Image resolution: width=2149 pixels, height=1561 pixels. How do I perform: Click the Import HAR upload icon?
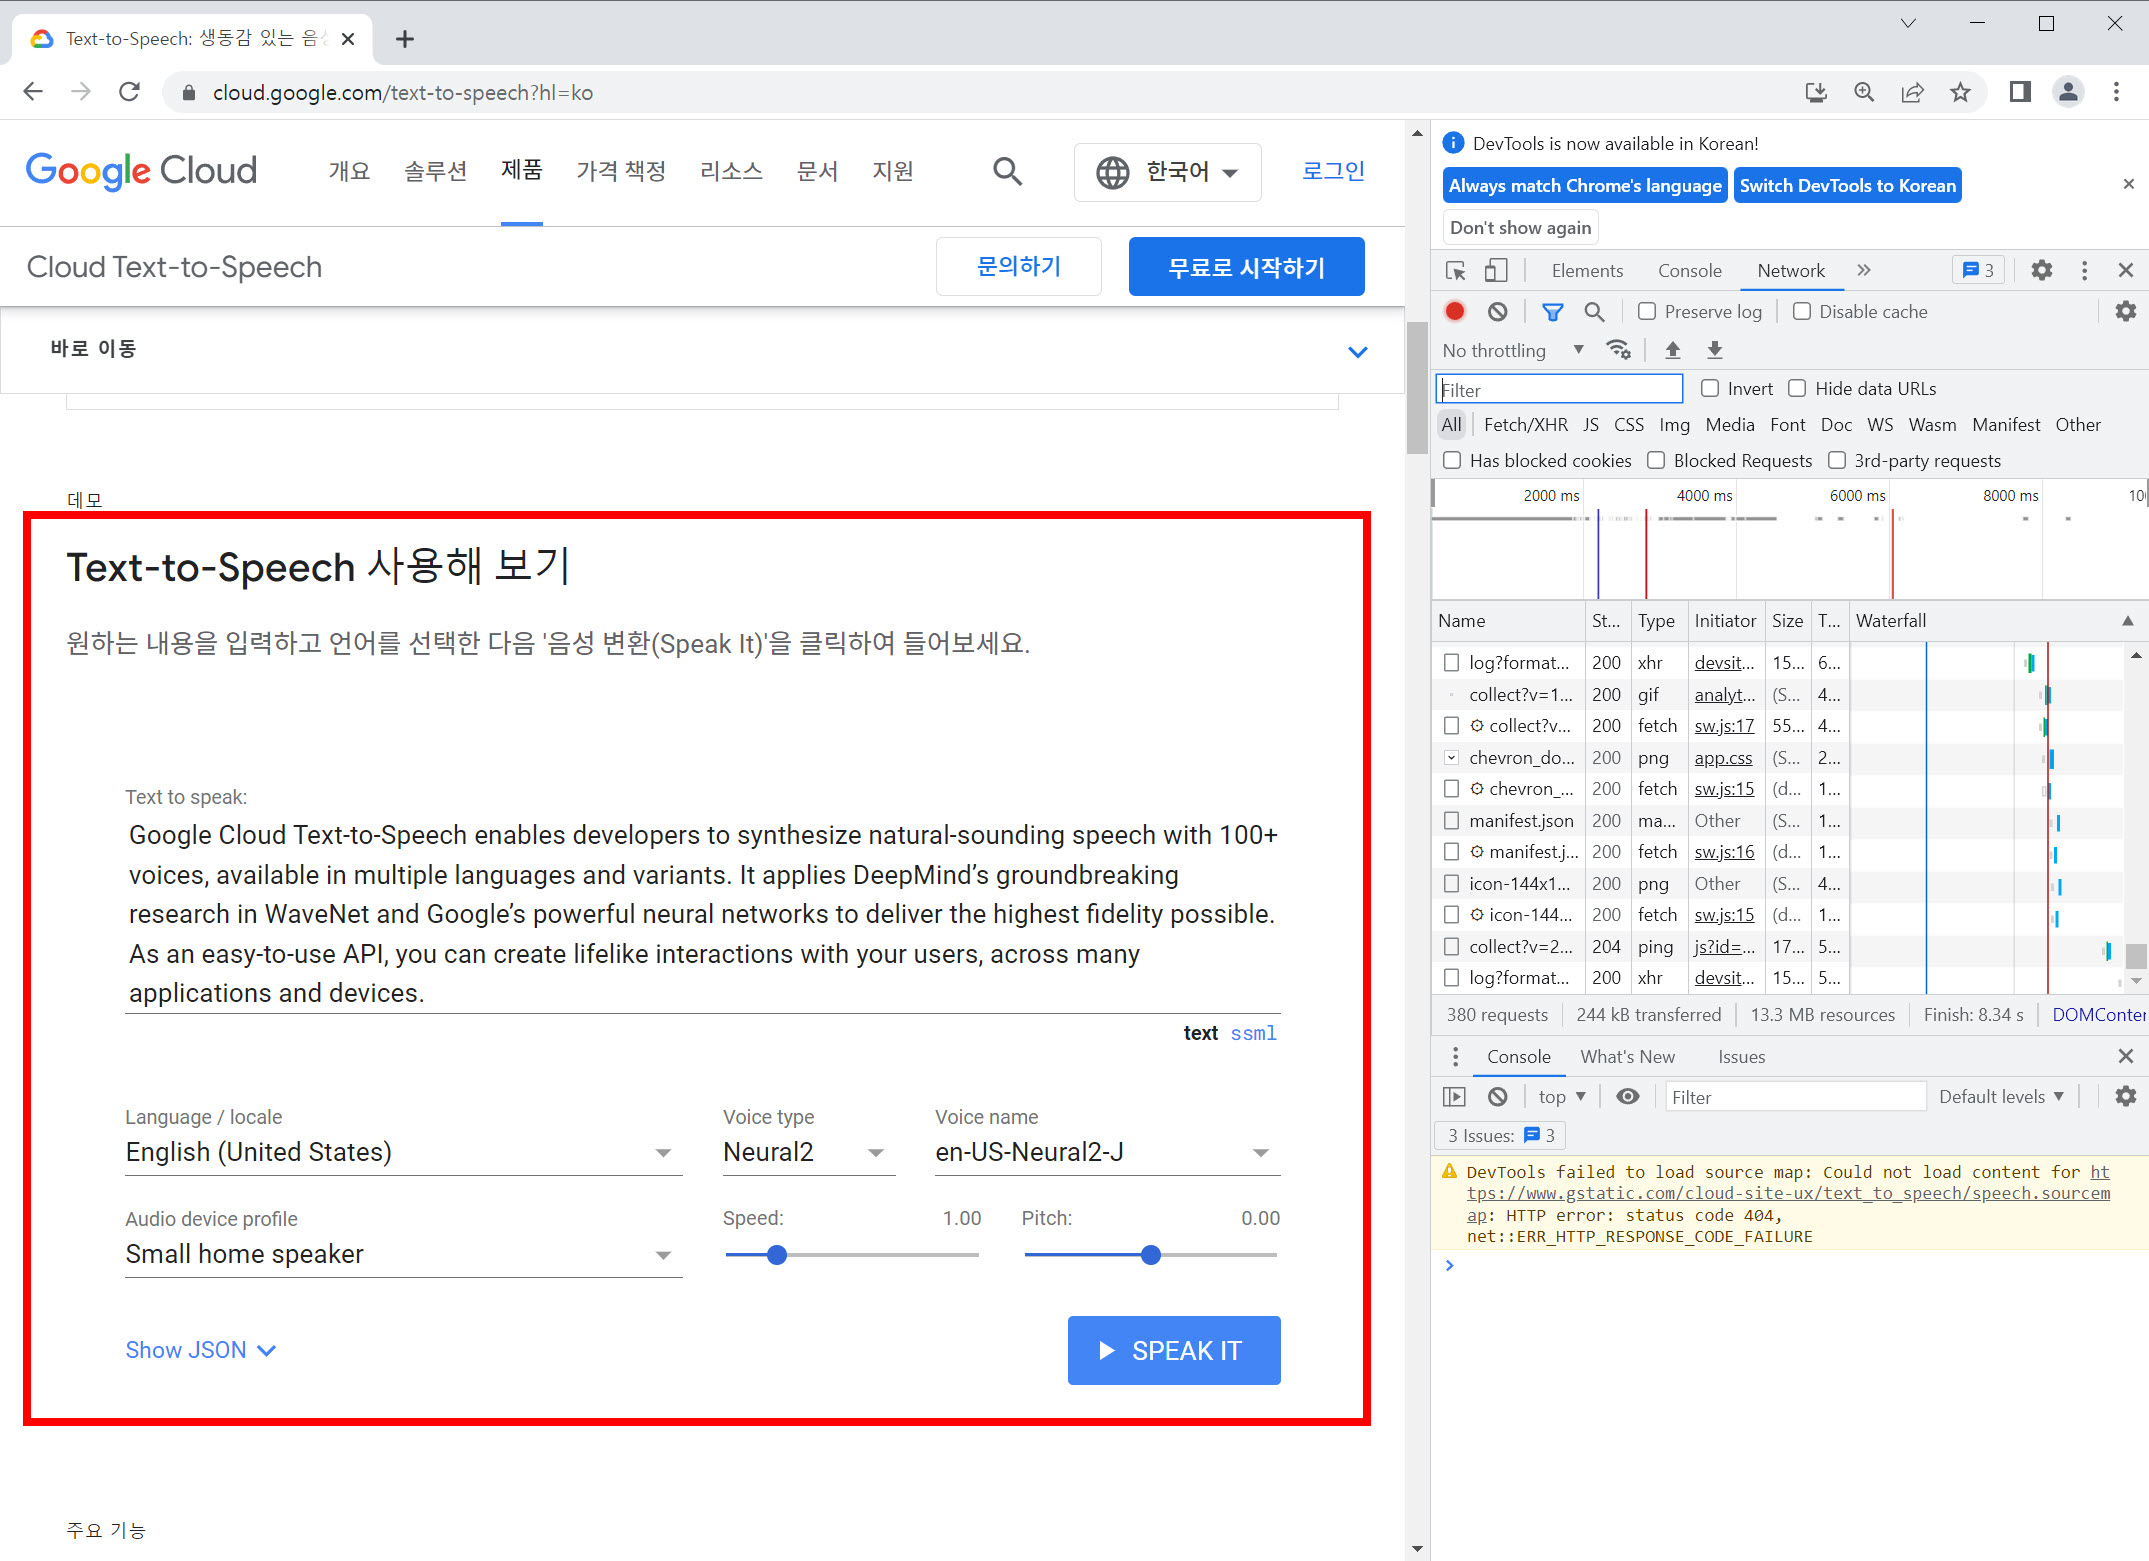[x=1672, y=350]
